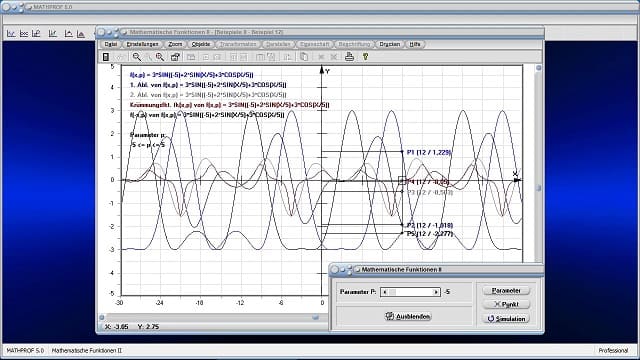Click the 'Parameter P:' label in dialog

pos(358,292)
